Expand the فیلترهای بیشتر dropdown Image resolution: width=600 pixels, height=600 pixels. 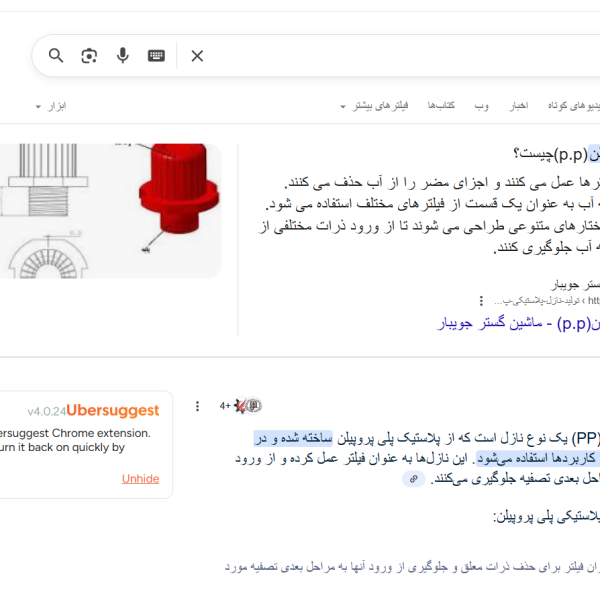click(x=373, y=106)
